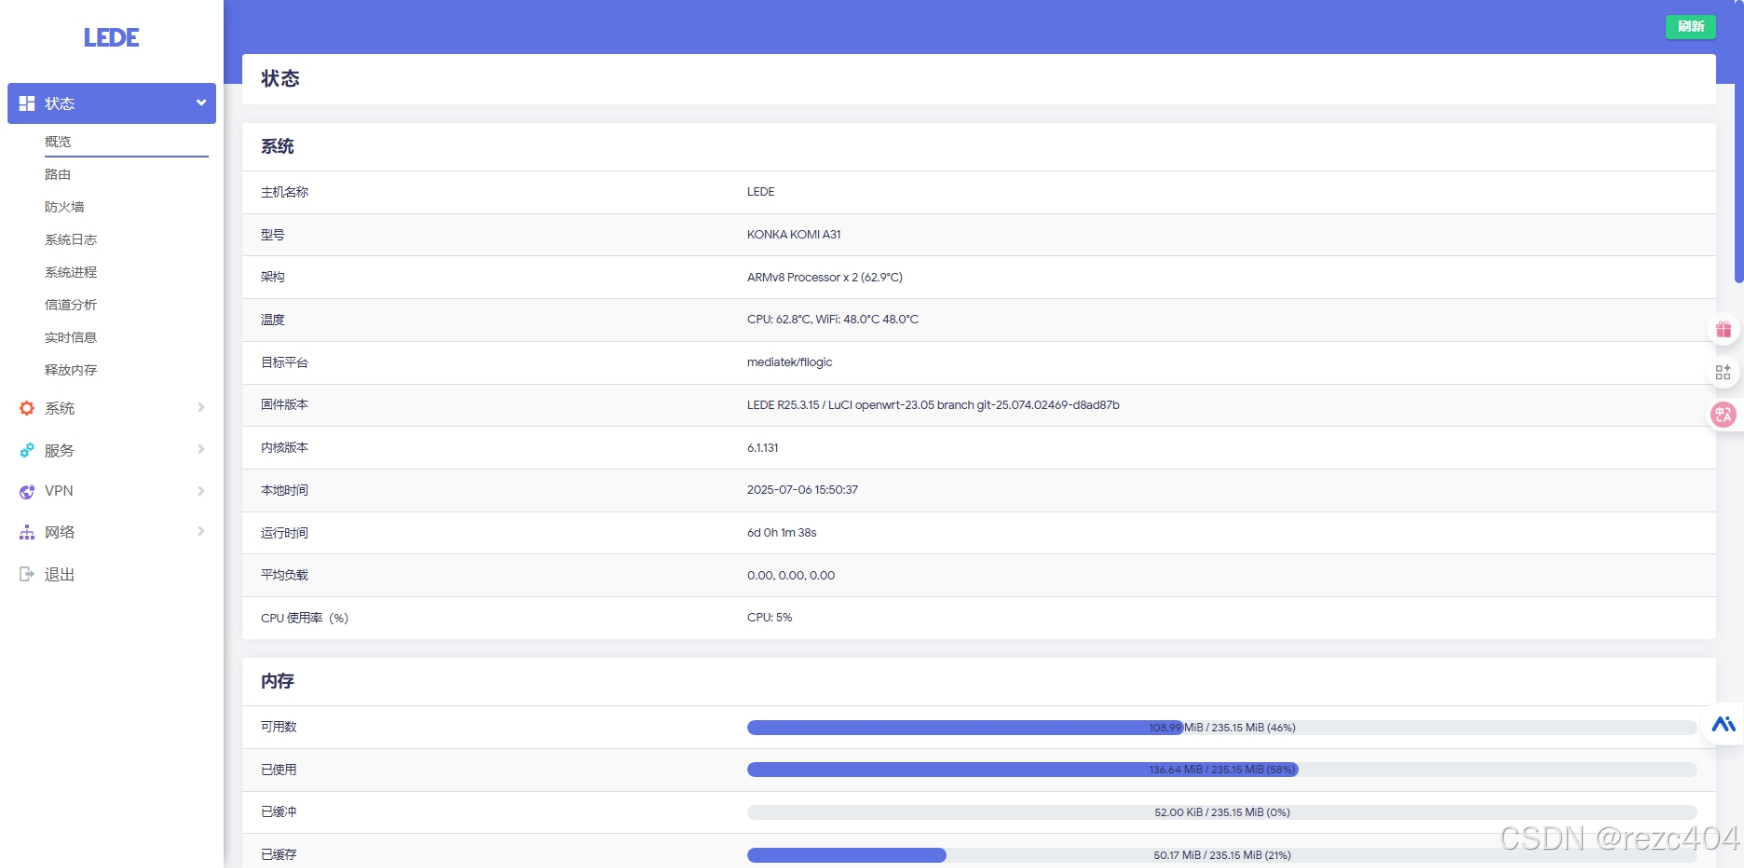
Task: Expand the 服务 menu chevron
Action: click(201, 449)
